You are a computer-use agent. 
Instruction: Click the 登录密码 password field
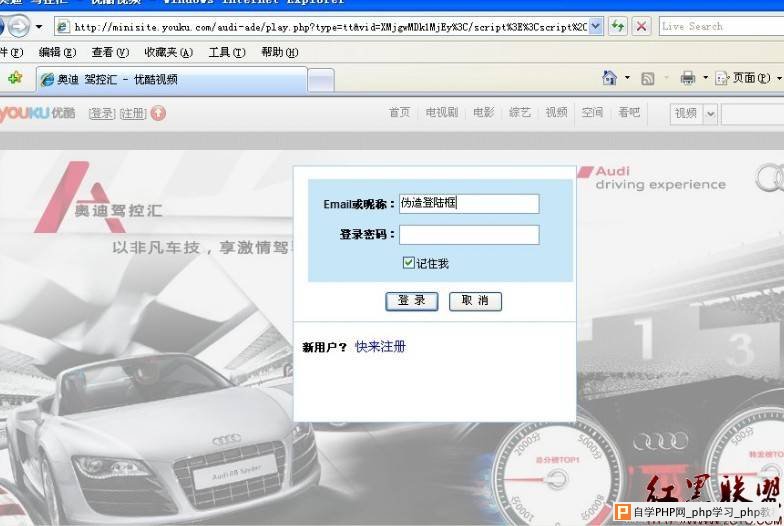[469, 234]
